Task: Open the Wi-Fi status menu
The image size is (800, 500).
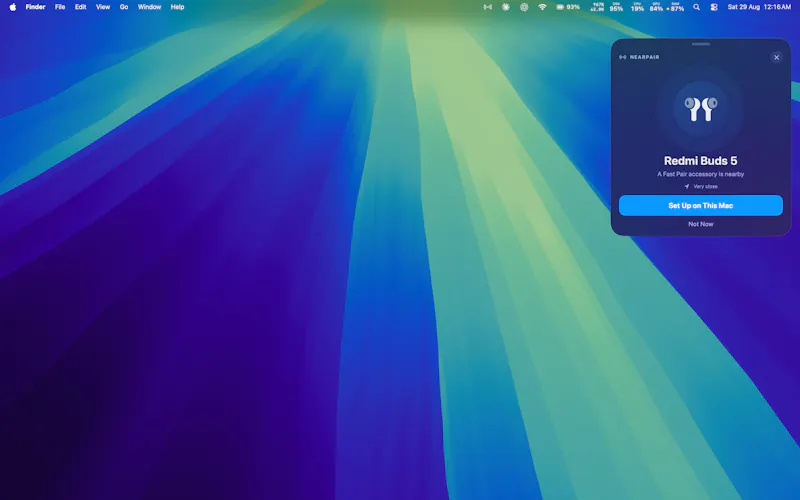Action: pyautogui.click(x=542, y=7)
